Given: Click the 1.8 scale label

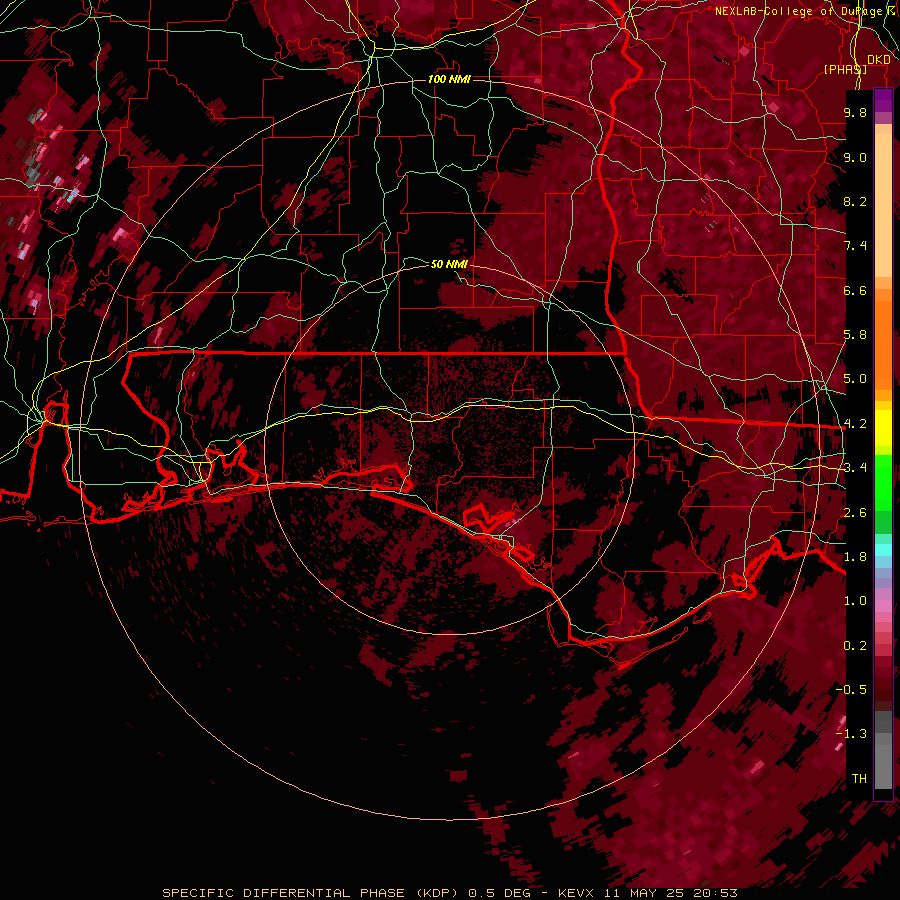Looking at the screenshot, I should (855, 557).
